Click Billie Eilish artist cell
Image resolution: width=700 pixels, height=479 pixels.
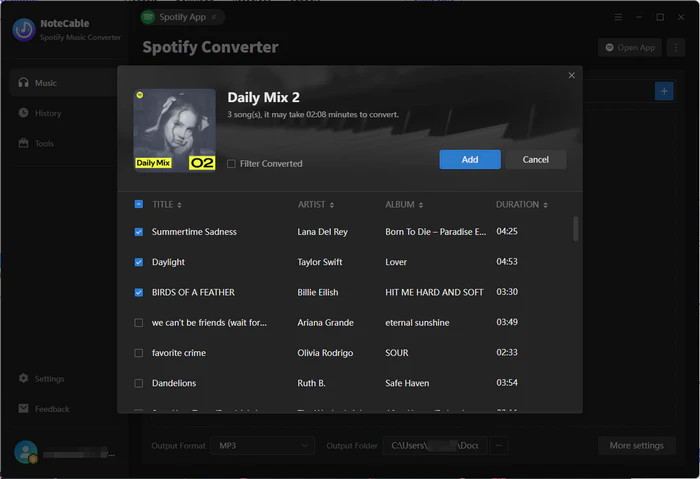[x=317, y=292]
